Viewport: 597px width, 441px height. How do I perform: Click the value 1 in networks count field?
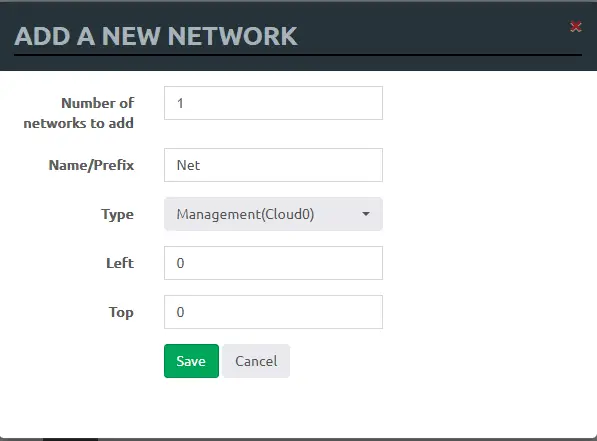tap(180, 103)
